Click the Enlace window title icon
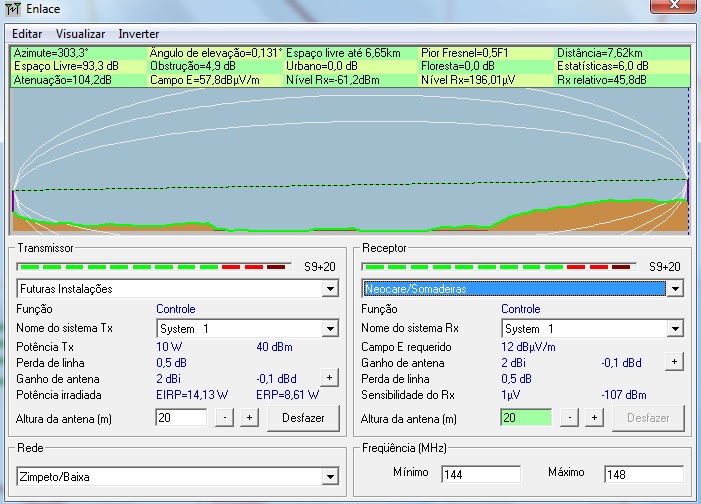Image resolution: width=701 pixels, height=504 pixels. 12,9
